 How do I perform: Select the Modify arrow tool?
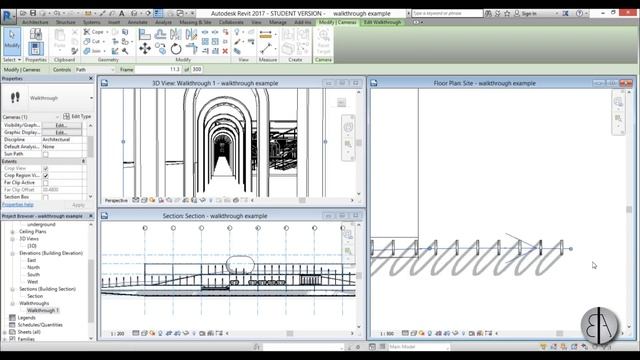click(x=12, y=41)
